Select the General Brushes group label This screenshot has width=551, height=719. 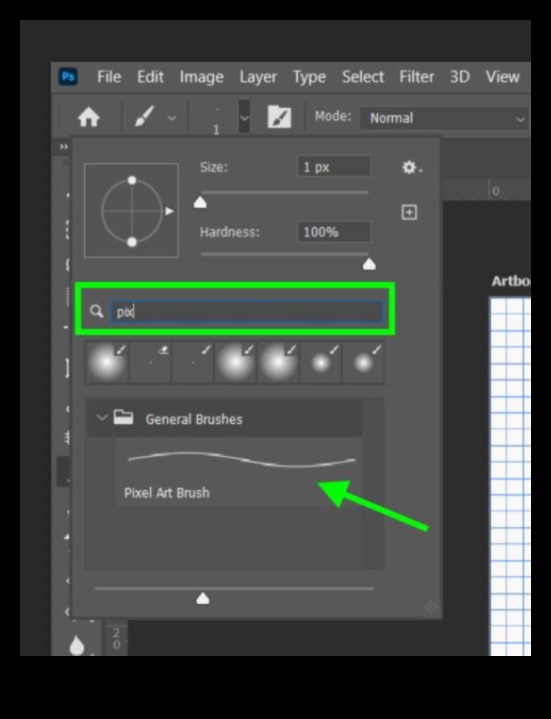194,419
